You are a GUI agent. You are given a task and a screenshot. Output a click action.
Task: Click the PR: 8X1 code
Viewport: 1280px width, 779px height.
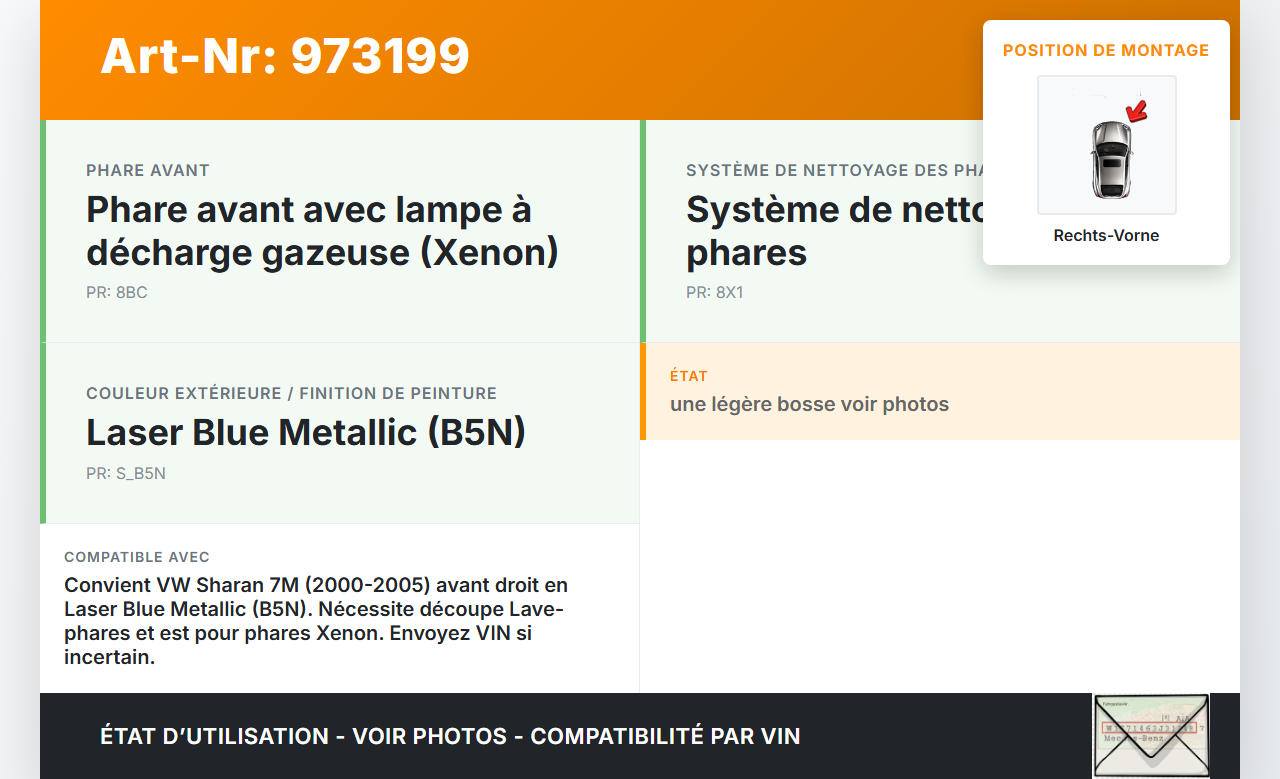(714, 293)
